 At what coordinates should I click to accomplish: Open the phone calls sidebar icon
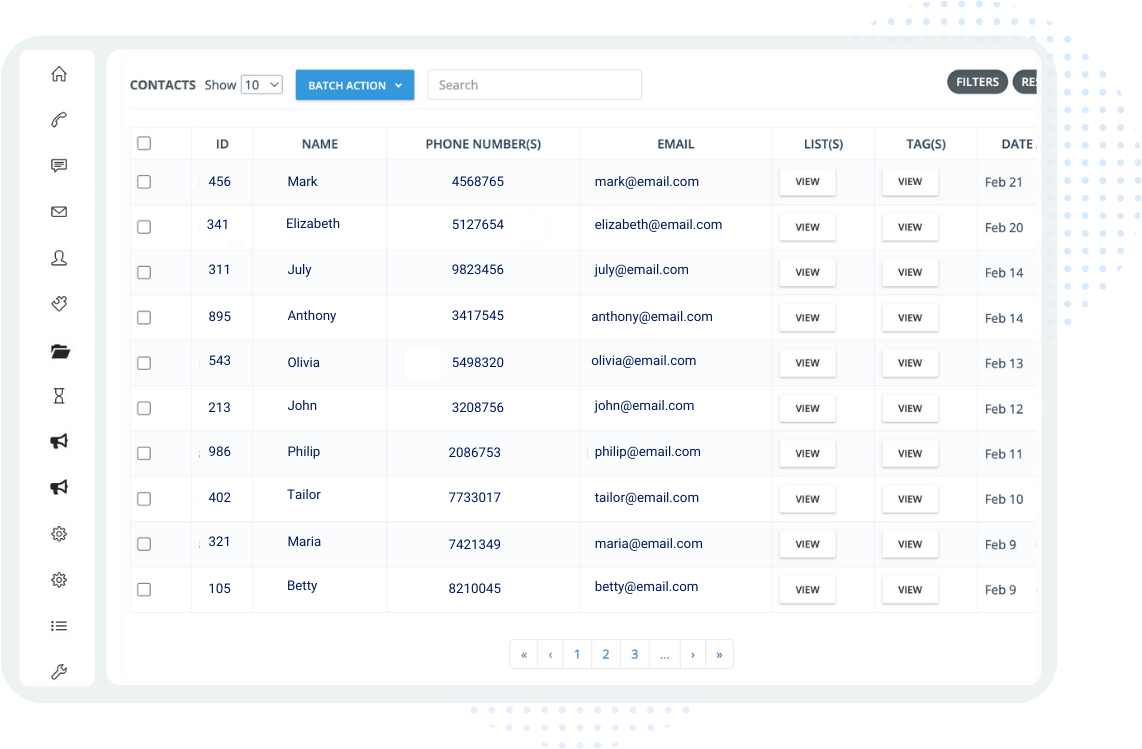(x=59, y=119)
